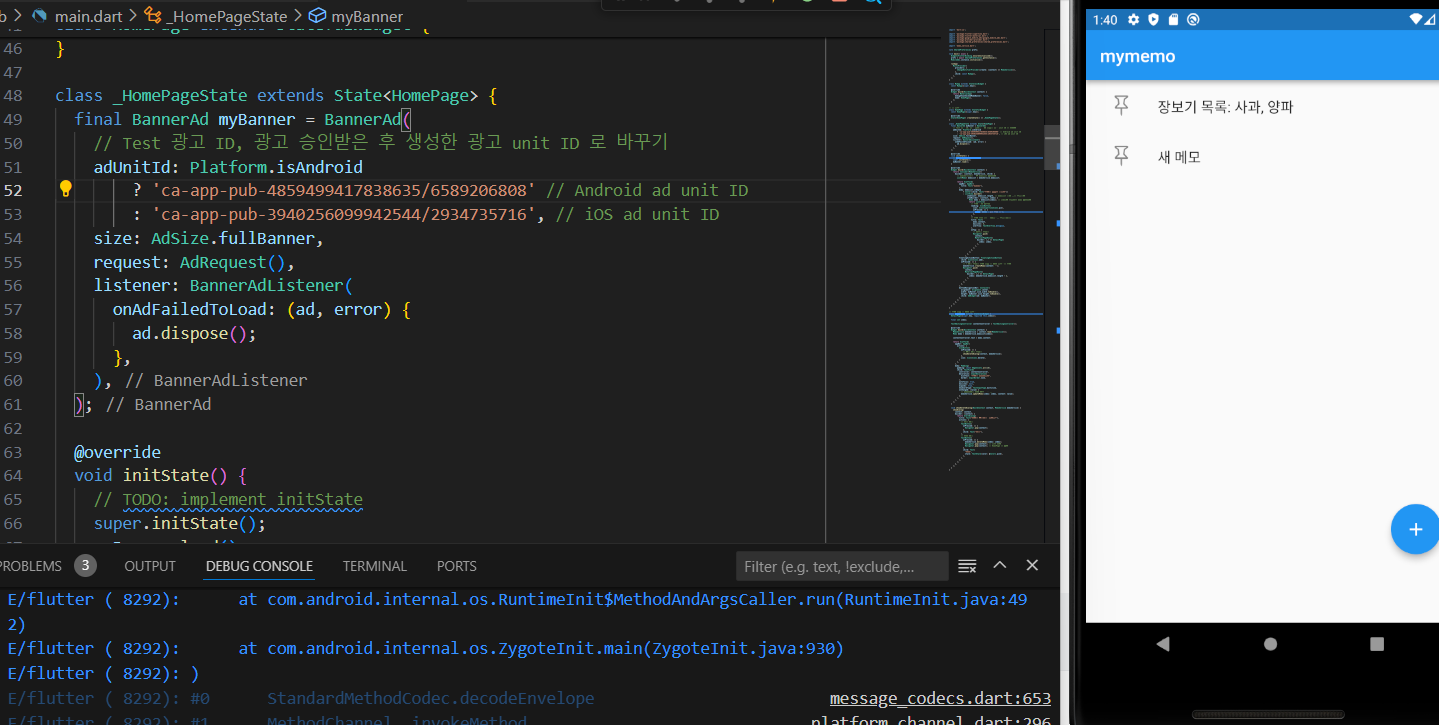1439x725 pixels.
Task: Tap the Android recents square button
Action: pyautogui.click(x=1377, y=644)
